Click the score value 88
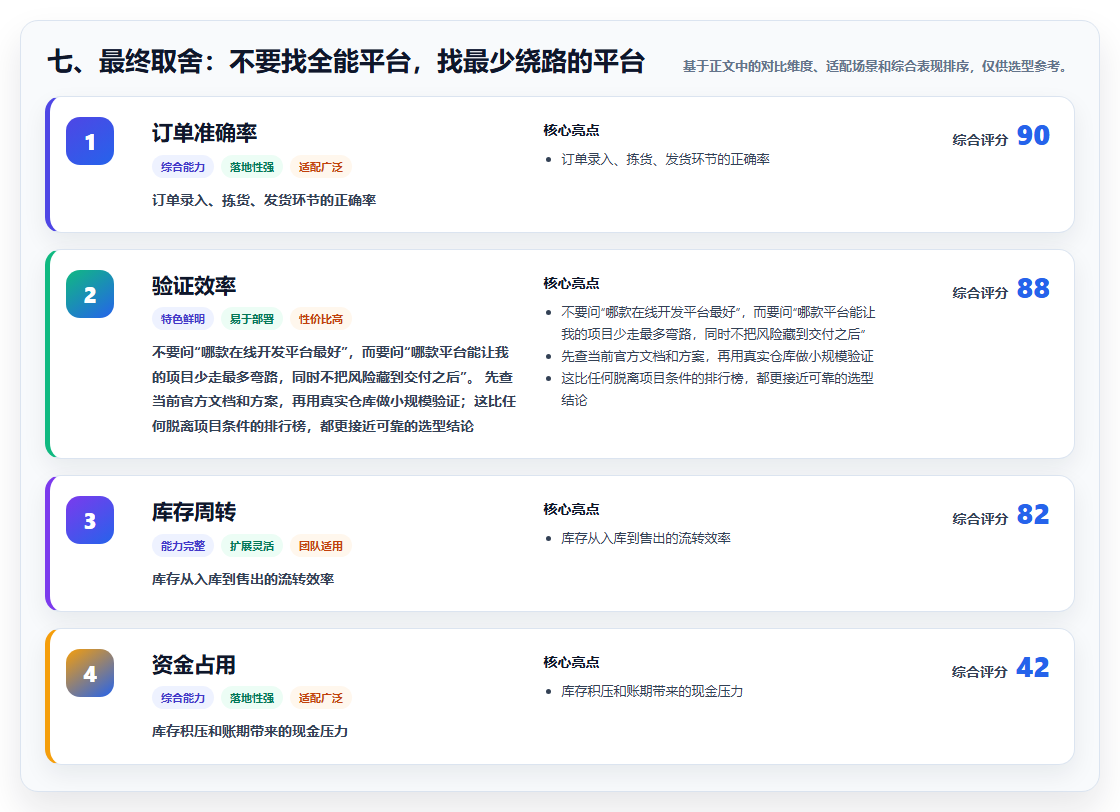Screen dimensions: 1120x812 1033,289
